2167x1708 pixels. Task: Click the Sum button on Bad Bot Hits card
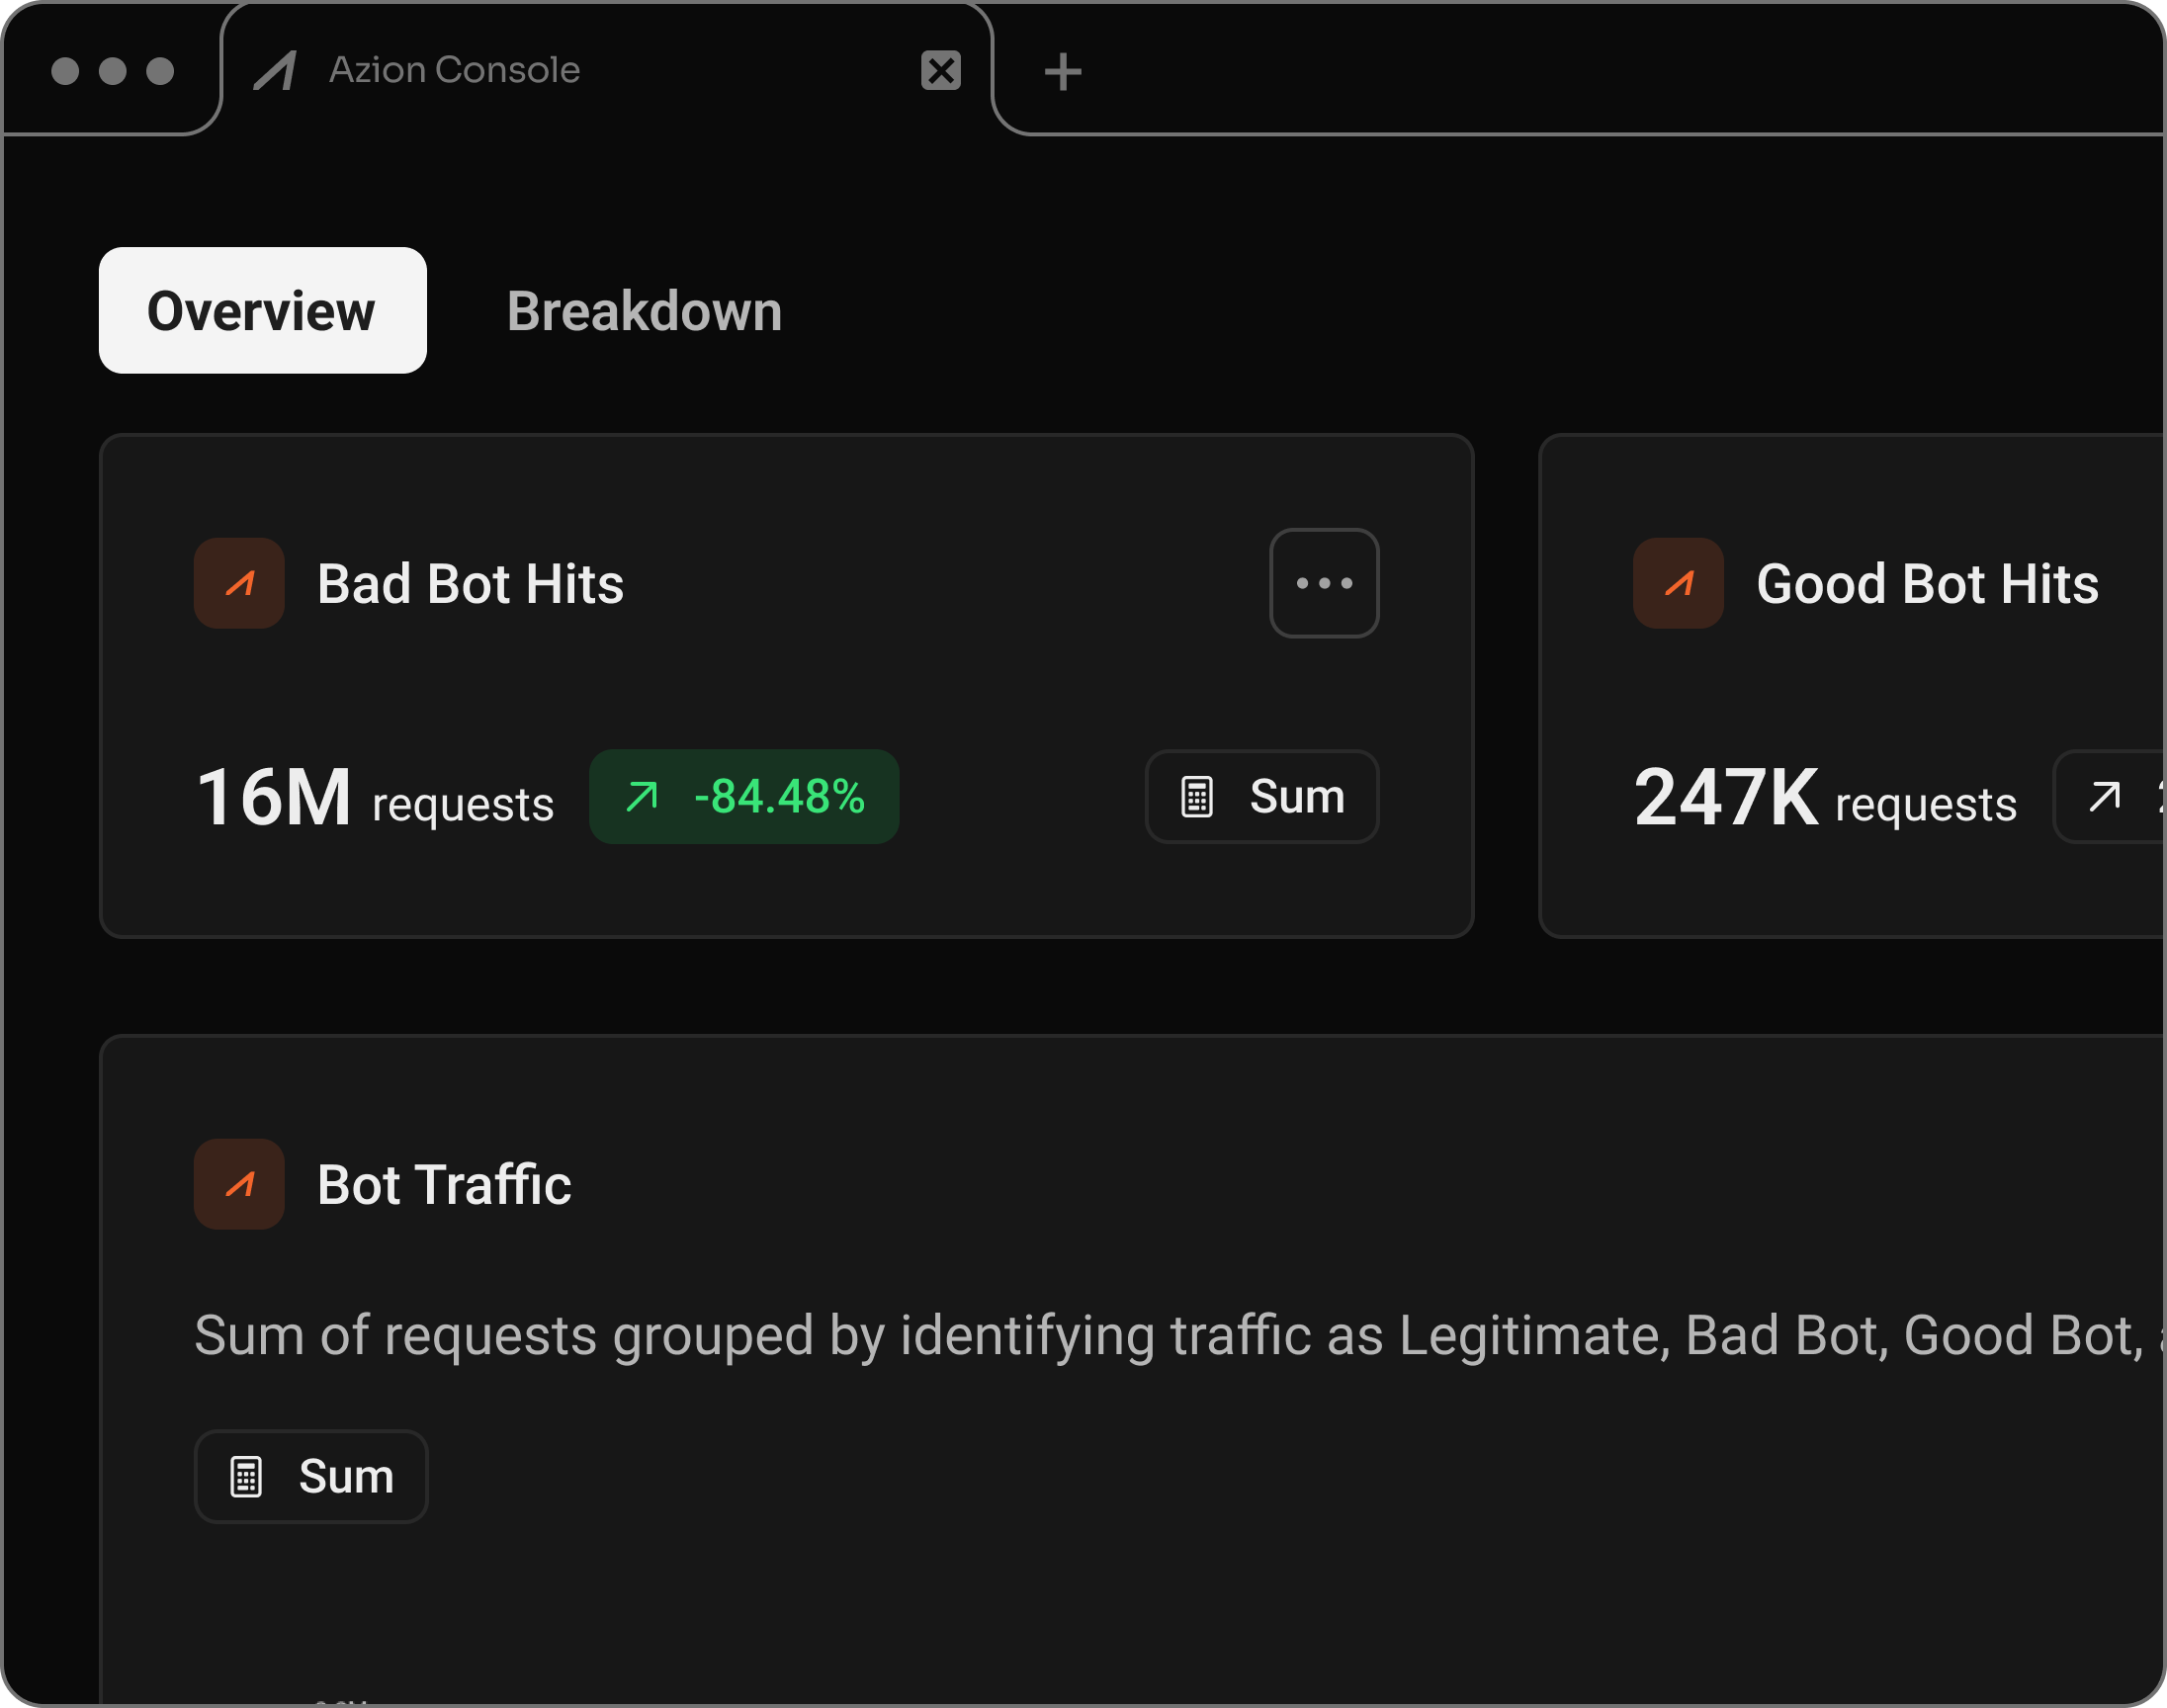tap(1261, 797)
